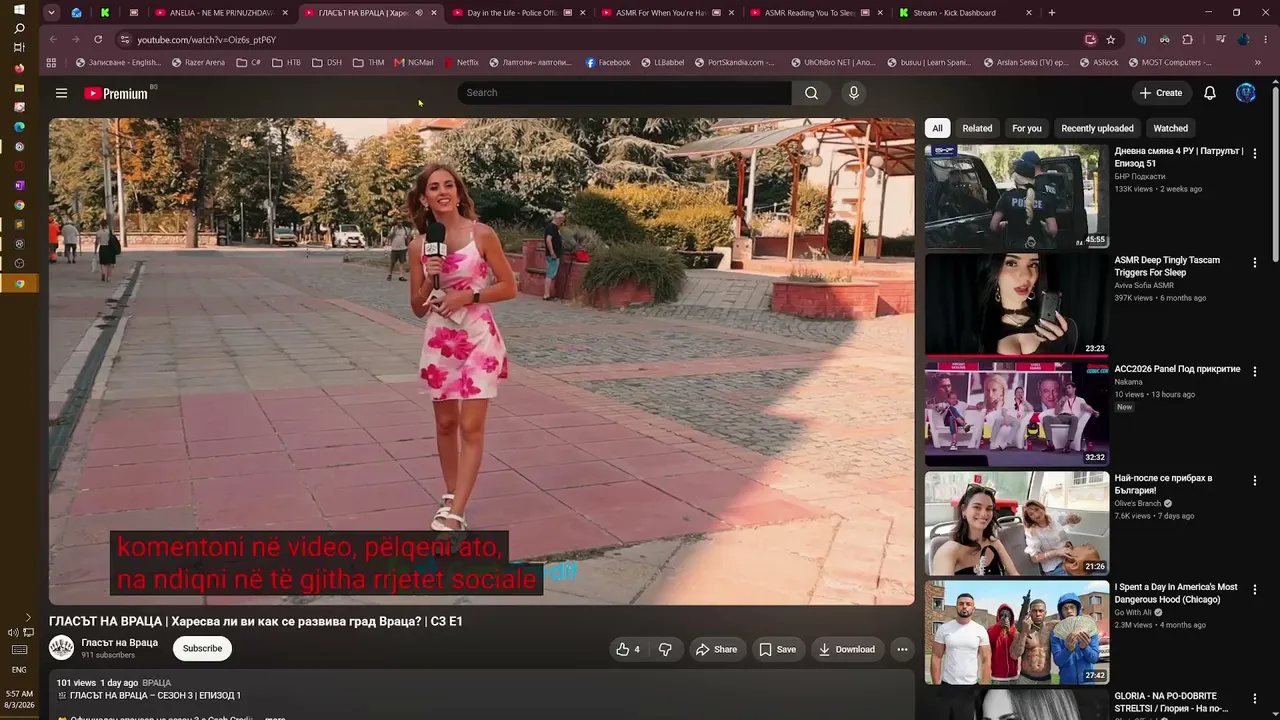The width and height of the screenshot is (1280, 720).
Task: Switch to the Stream - Kick Dashboard tab
Action: (x=966, y=13)
